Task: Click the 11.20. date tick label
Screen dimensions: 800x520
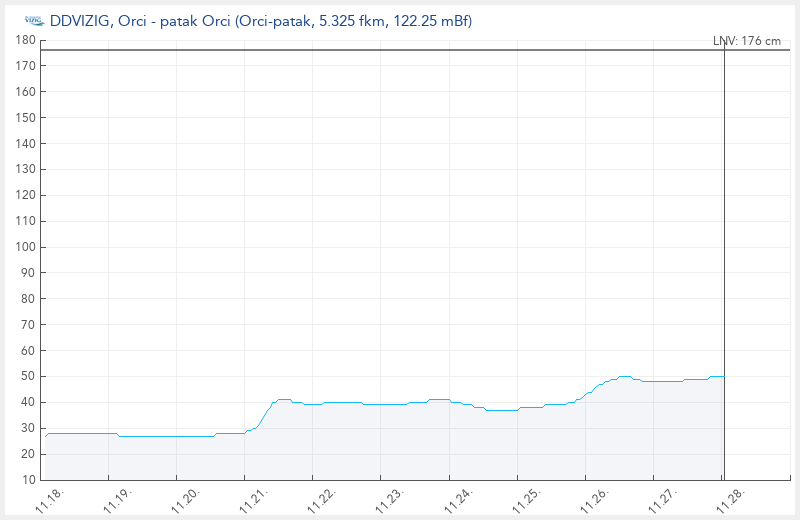Action: (x=186, y=500)
